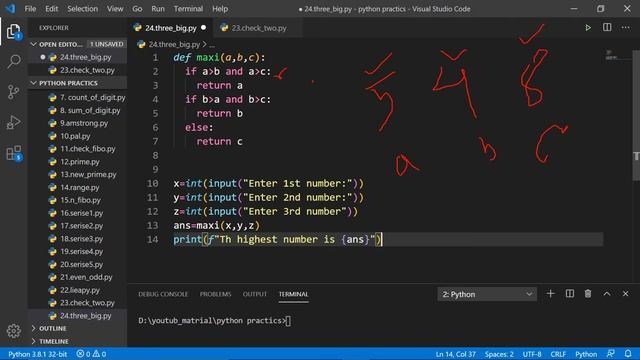
Task: Open the Selection menu
Action: [x=82, y=9]
